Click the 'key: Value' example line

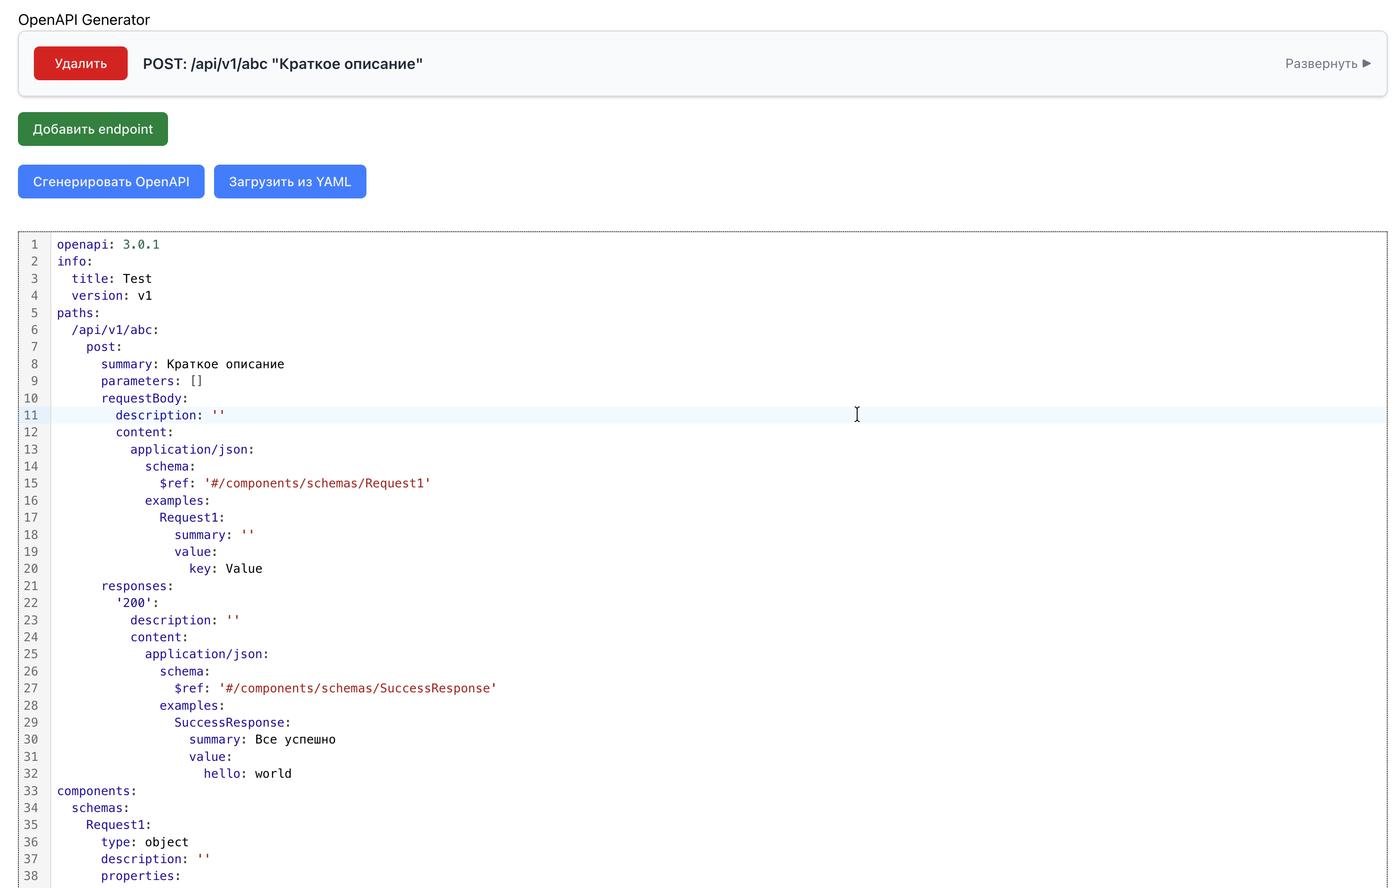(x=225, y=569)
